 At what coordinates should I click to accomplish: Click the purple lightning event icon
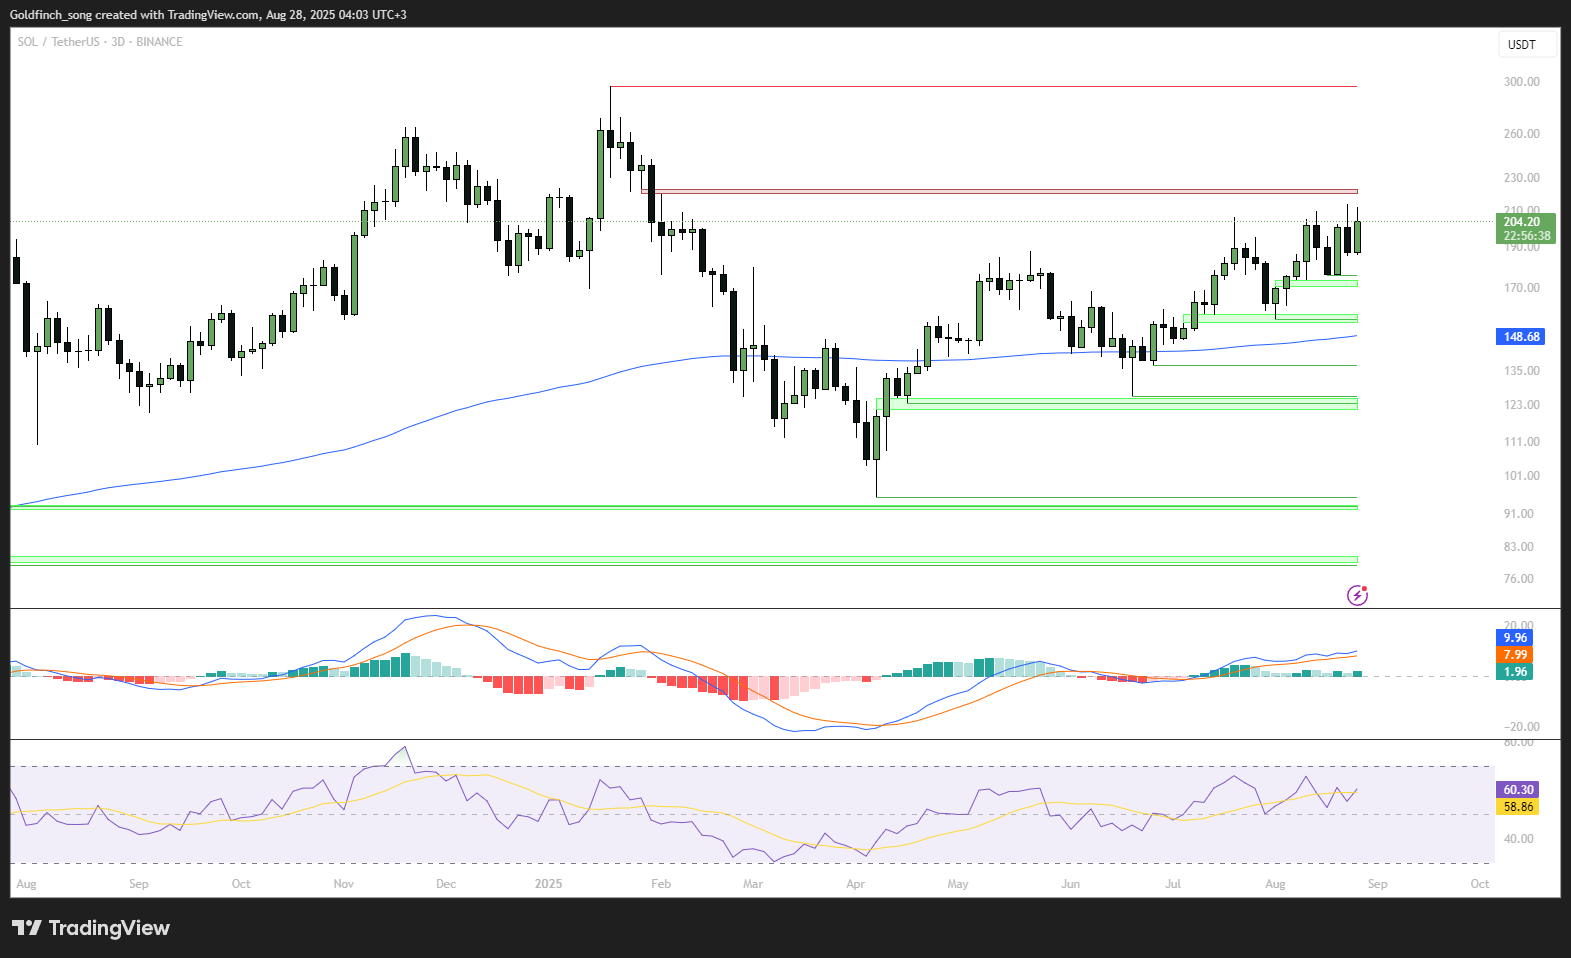click(x=1357, y=596)
